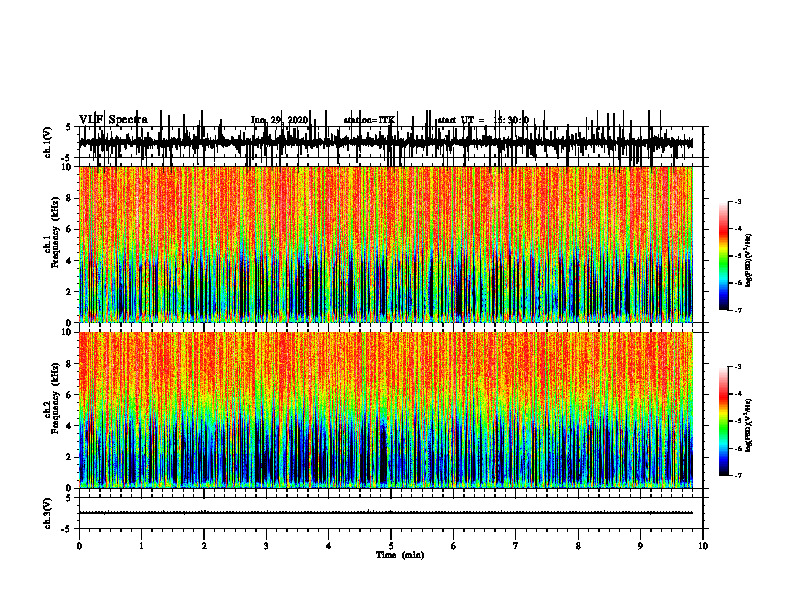Click the ch.2 colorbar PSD unit label
Image resolution: width=792 pixels, height=612 pixels.
point(749,424)
